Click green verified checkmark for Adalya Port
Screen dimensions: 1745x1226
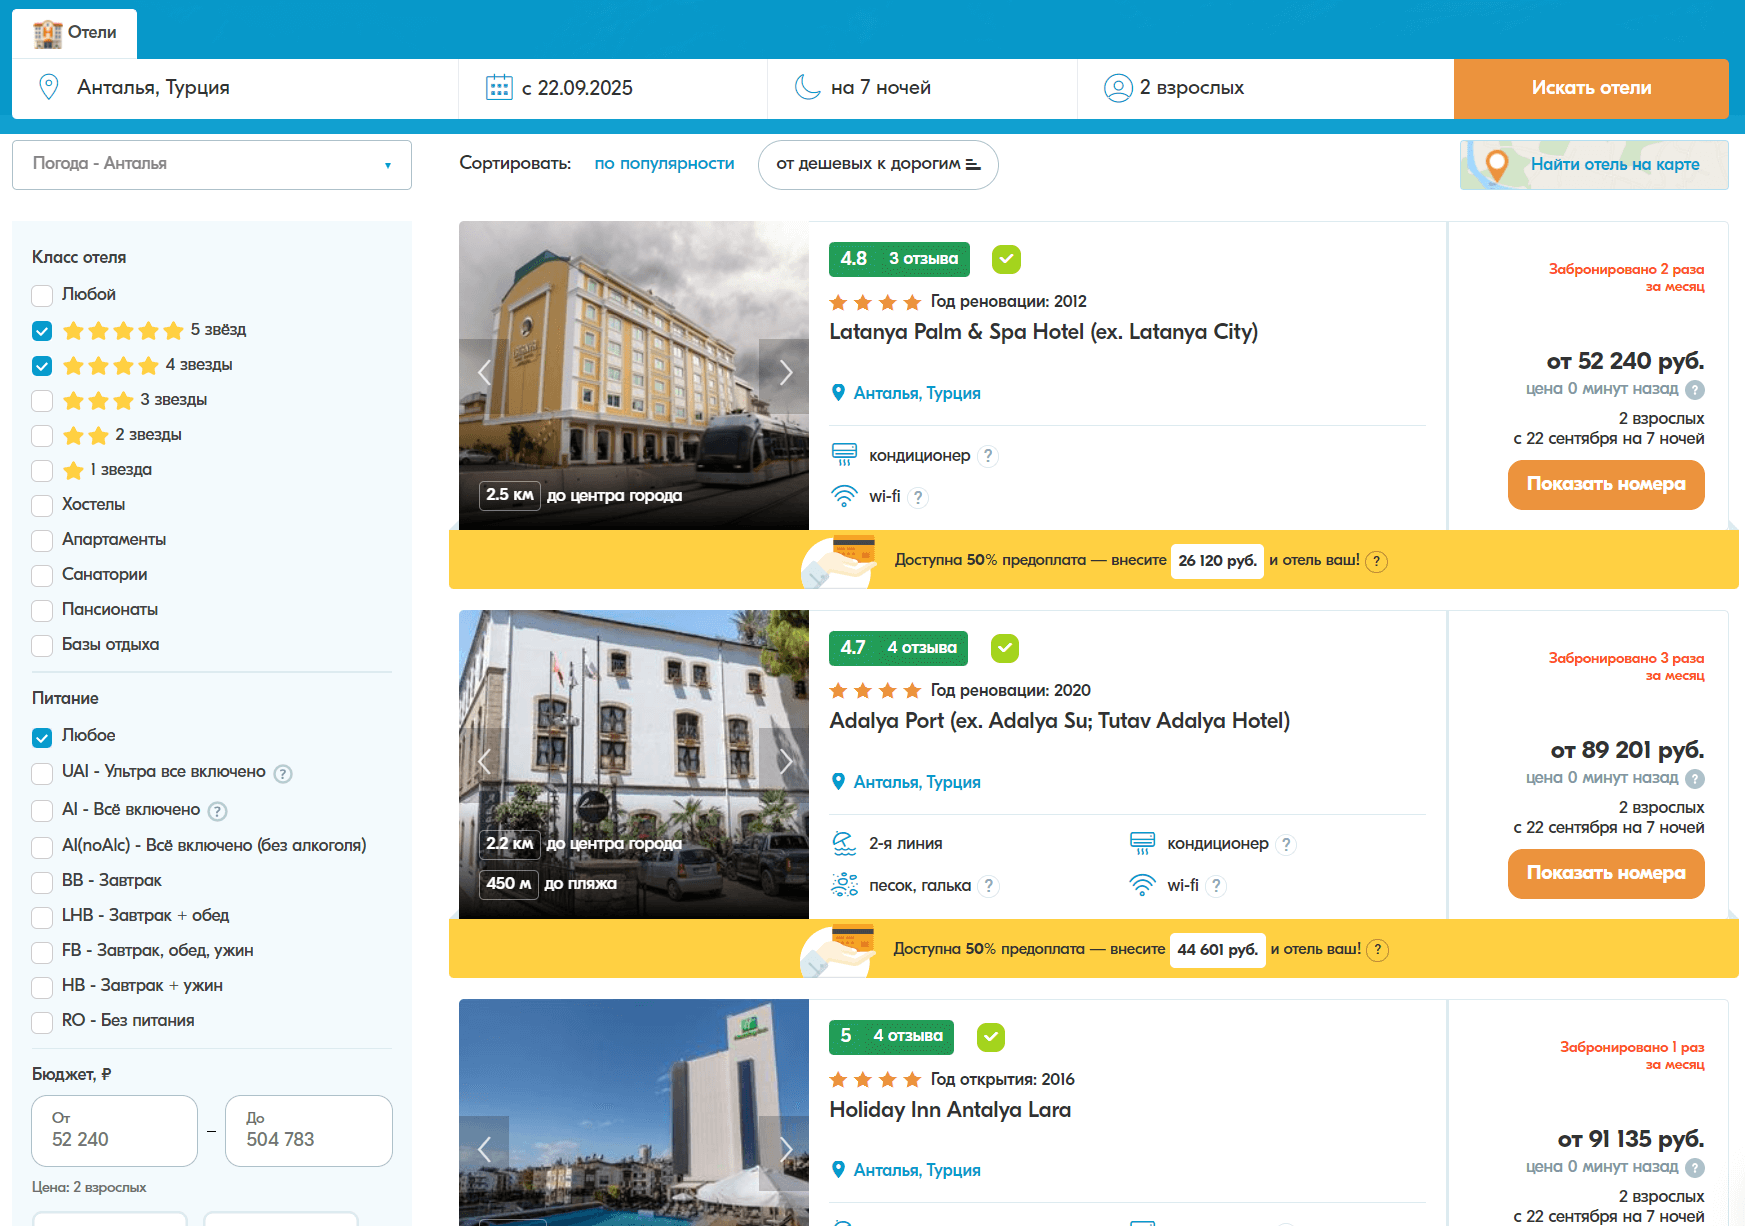[1005, 648]
